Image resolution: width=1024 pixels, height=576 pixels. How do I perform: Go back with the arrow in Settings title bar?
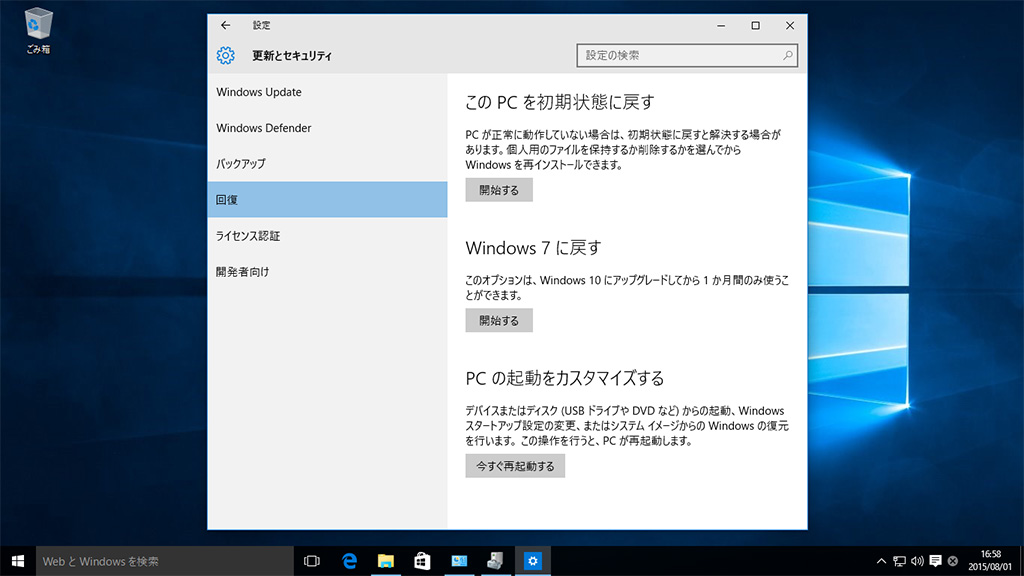pyautogui.click(x=225, y=25)
